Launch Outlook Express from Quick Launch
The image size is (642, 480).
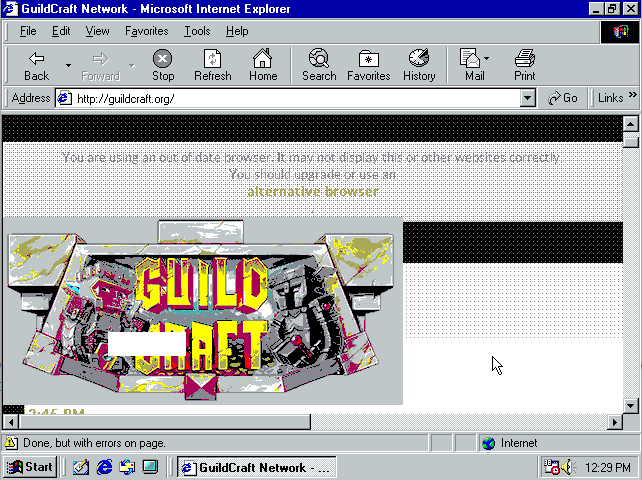point(127,467)
